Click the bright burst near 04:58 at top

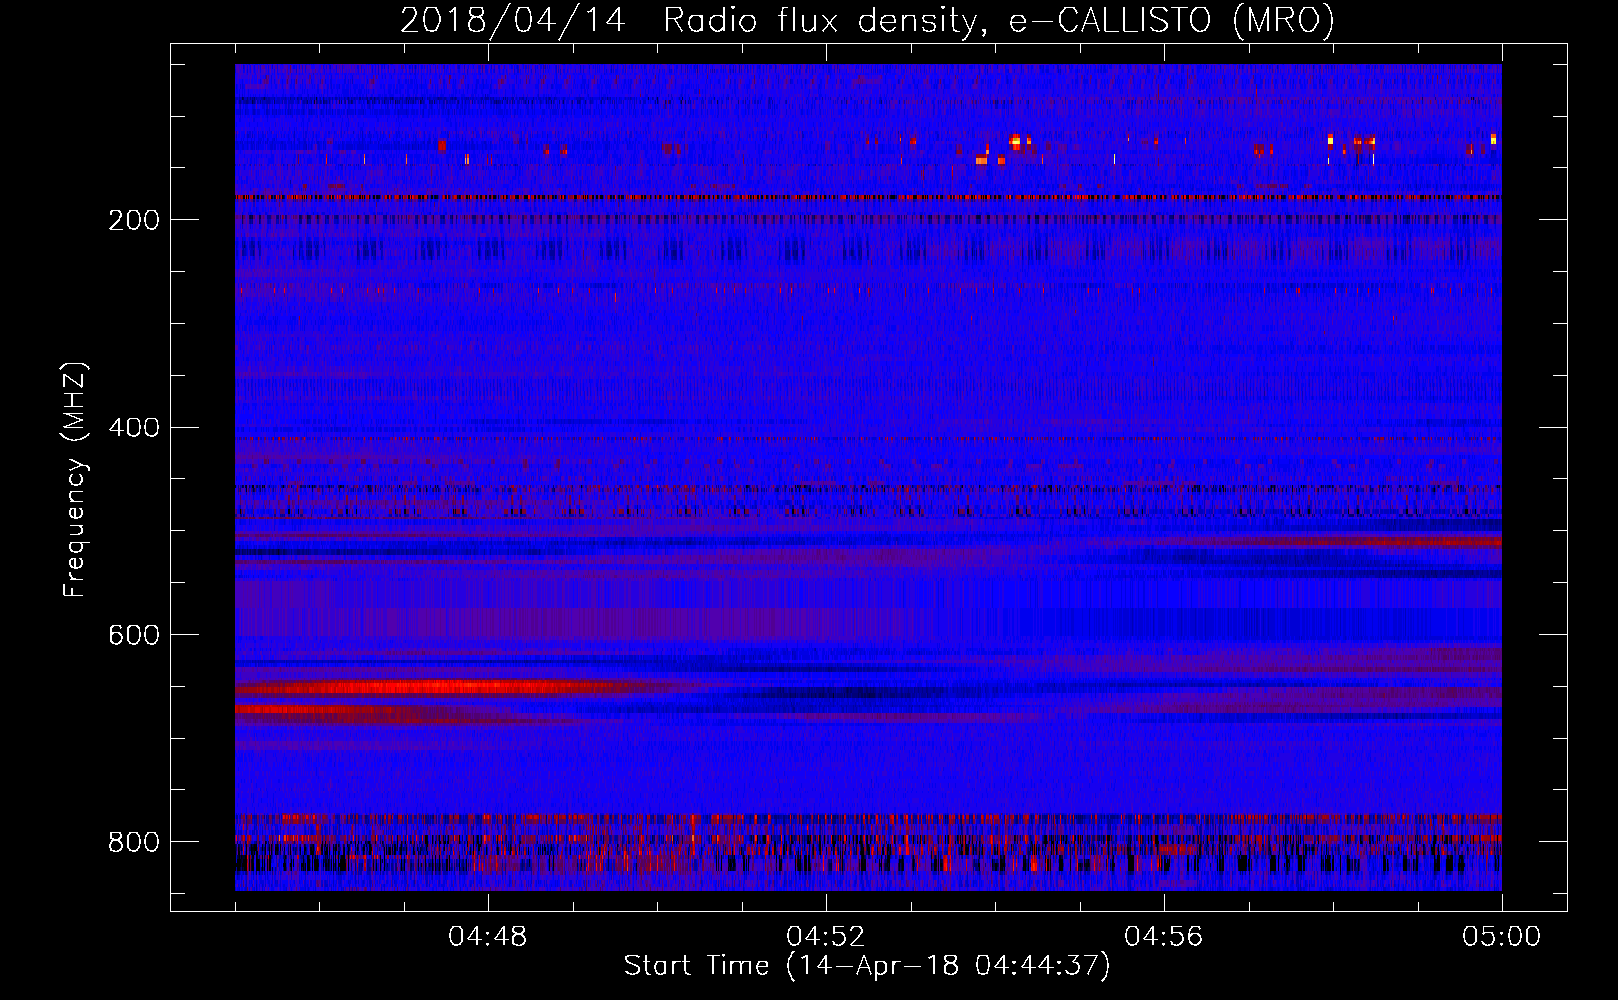pyautogui.click(x=1330, y=140)
